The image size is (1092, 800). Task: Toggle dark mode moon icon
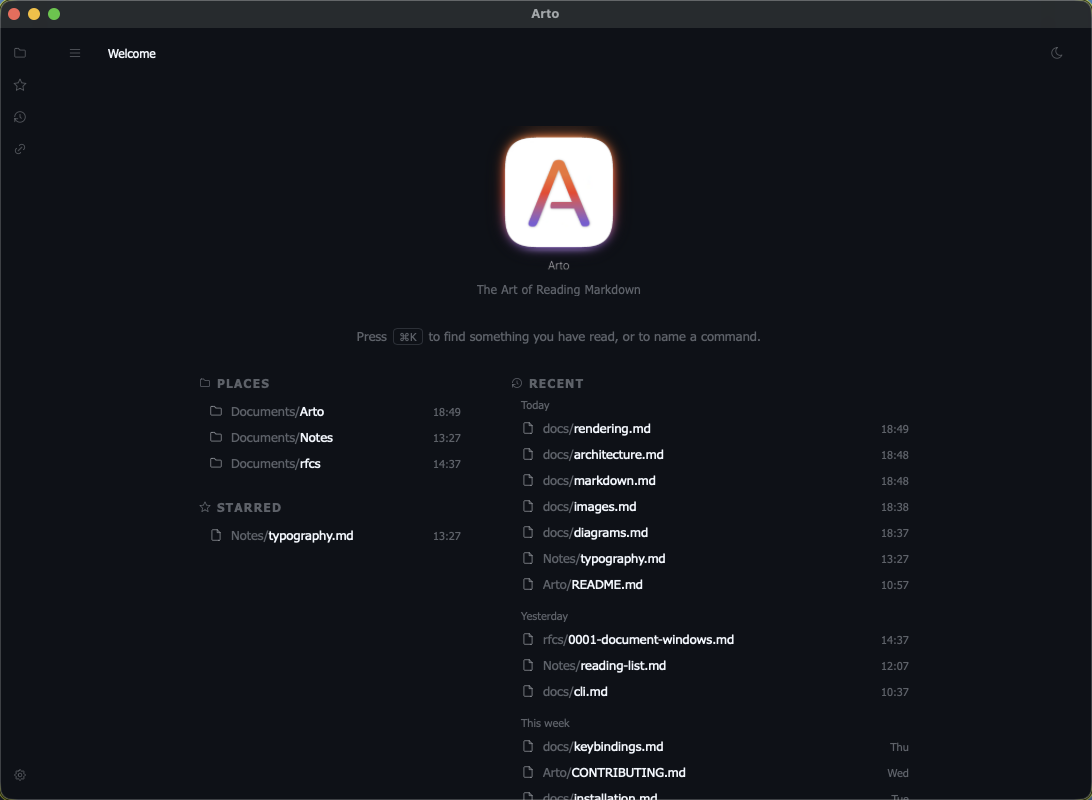1056,53
